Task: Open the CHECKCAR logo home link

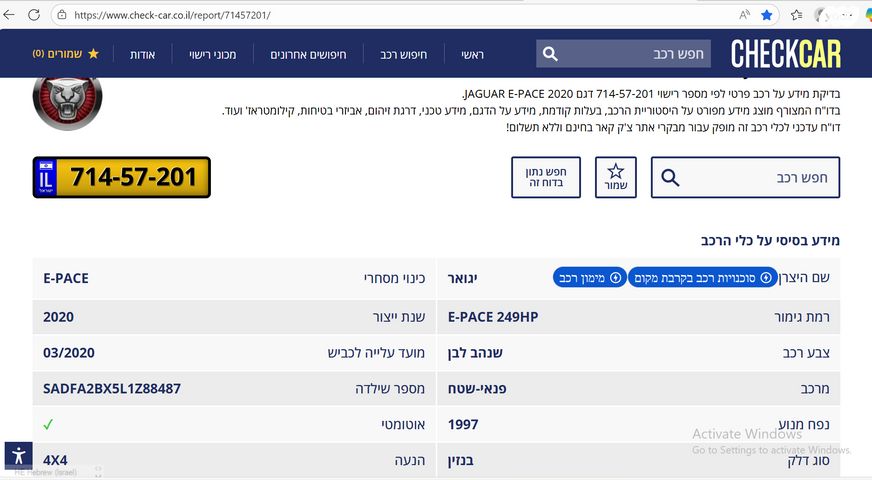Action: coord(786,54)
